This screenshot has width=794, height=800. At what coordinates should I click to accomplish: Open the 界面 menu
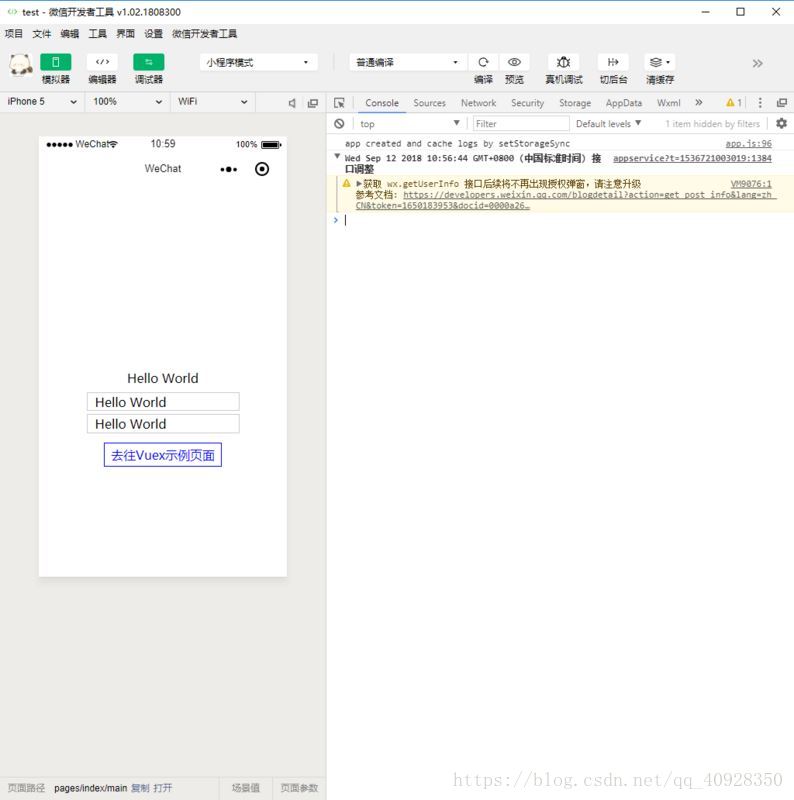[x=126, y=34]
